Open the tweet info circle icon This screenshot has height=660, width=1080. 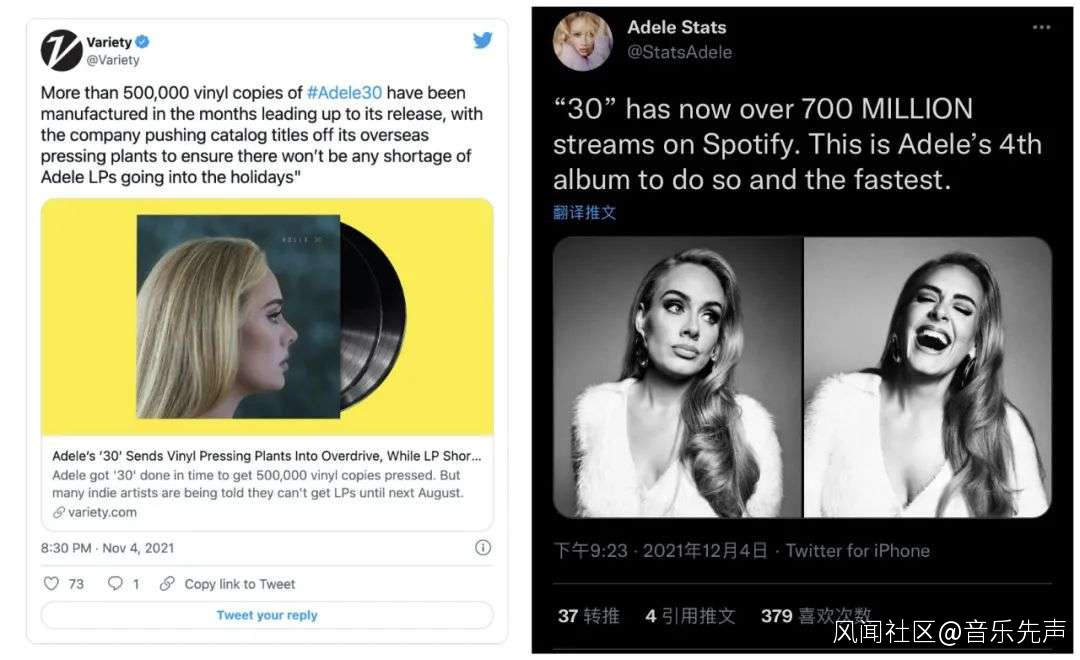pyautogui.click(x=482, y=547)
